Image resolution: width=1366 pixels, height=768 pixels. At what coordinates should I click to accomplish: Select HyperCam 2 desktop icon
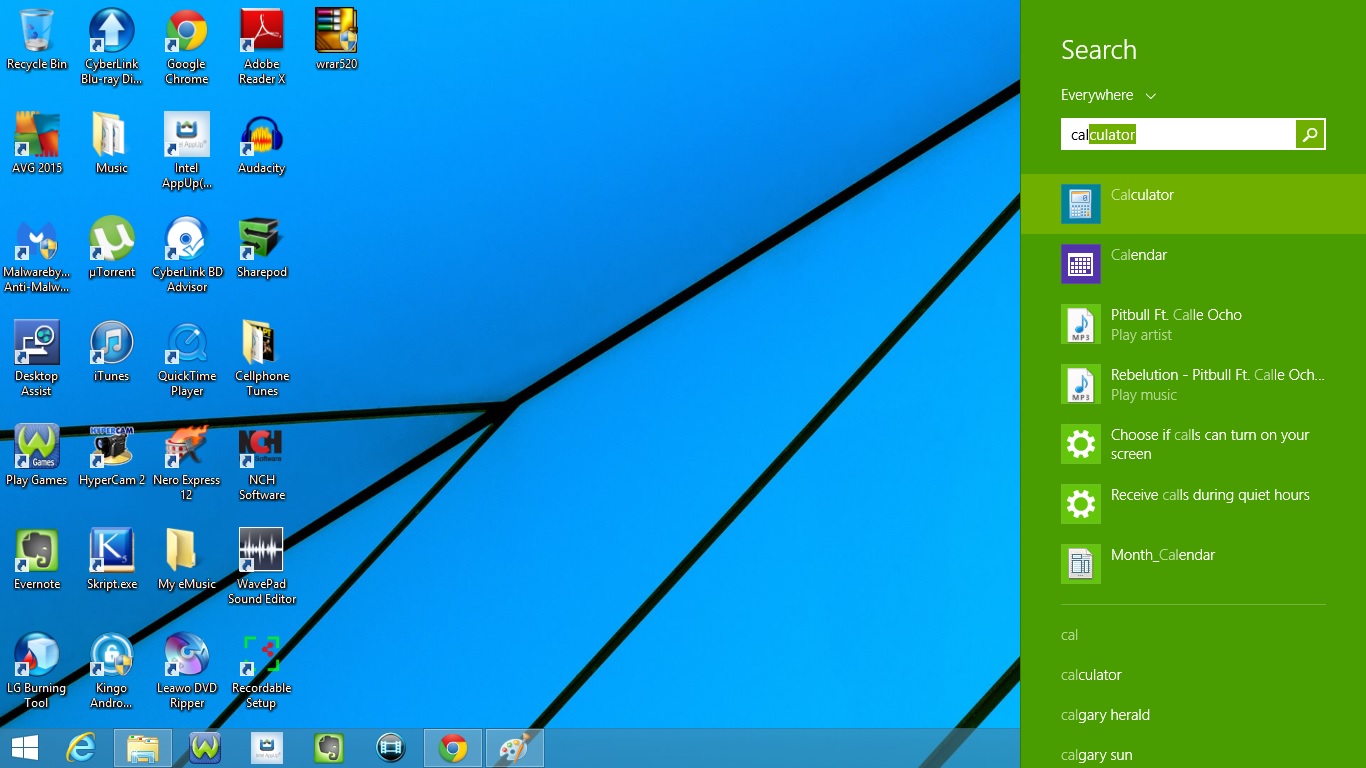coord(112,455)
